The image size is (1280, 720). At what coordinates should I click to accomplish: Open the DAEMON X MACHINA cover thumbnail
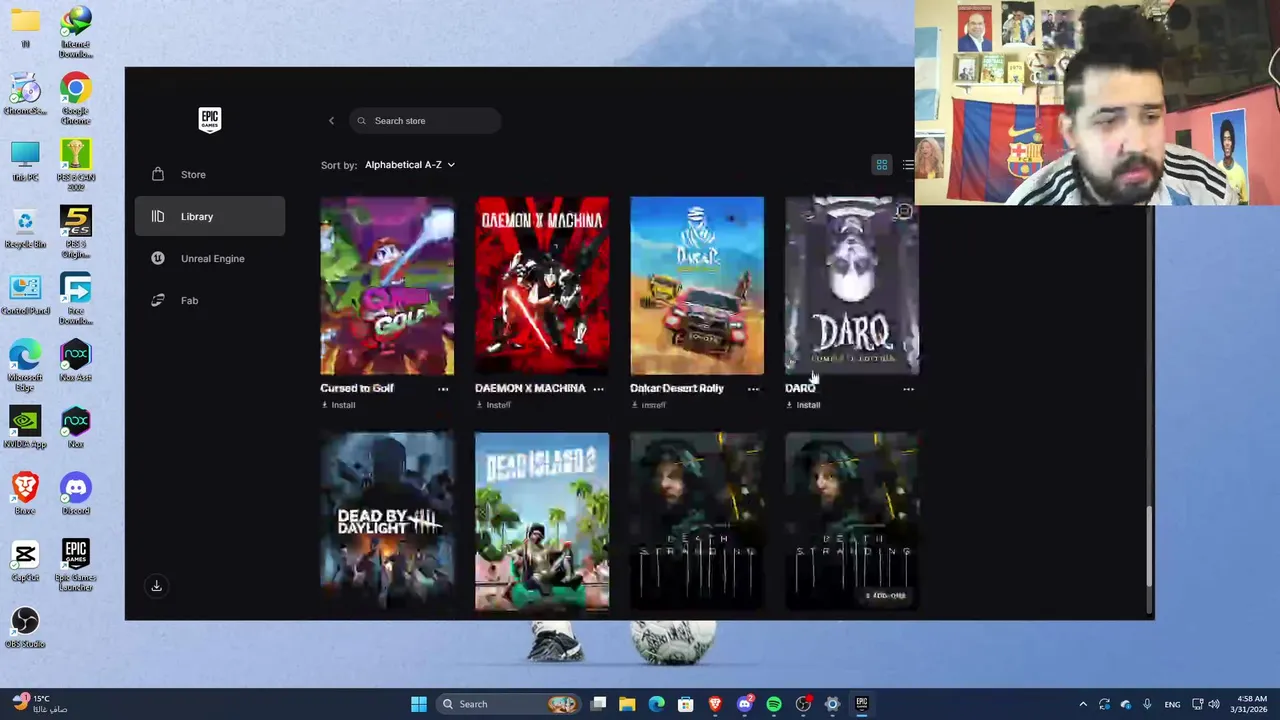[x=542, y=286]
